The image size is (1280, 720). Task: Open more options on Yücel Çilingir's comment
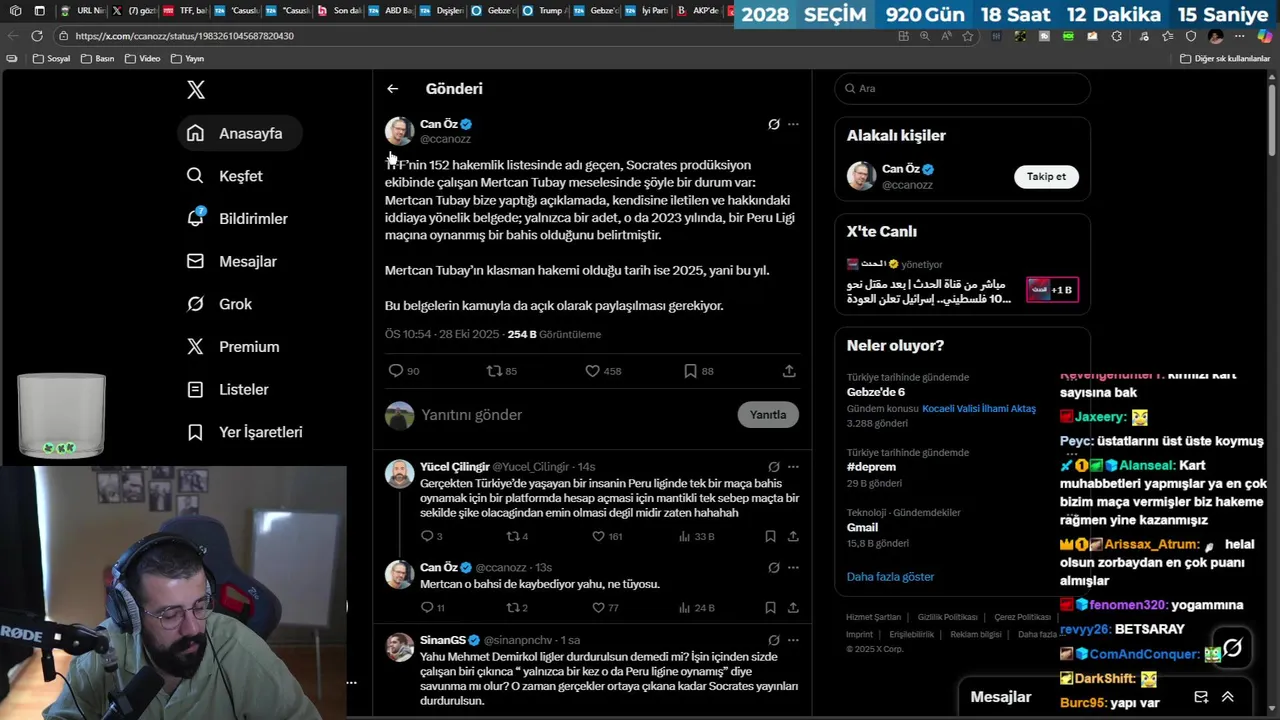(x=793, y=467)
